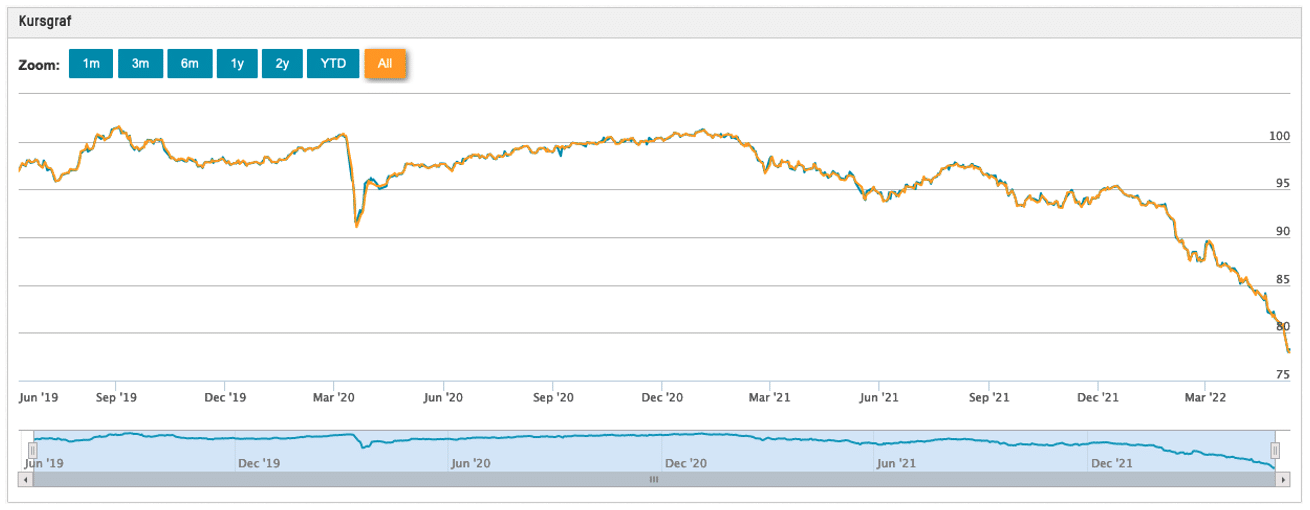The height and width of the screenshot is (510, 1310).
Task: Click the Kursgraf panel title
Action: [45, 21]
